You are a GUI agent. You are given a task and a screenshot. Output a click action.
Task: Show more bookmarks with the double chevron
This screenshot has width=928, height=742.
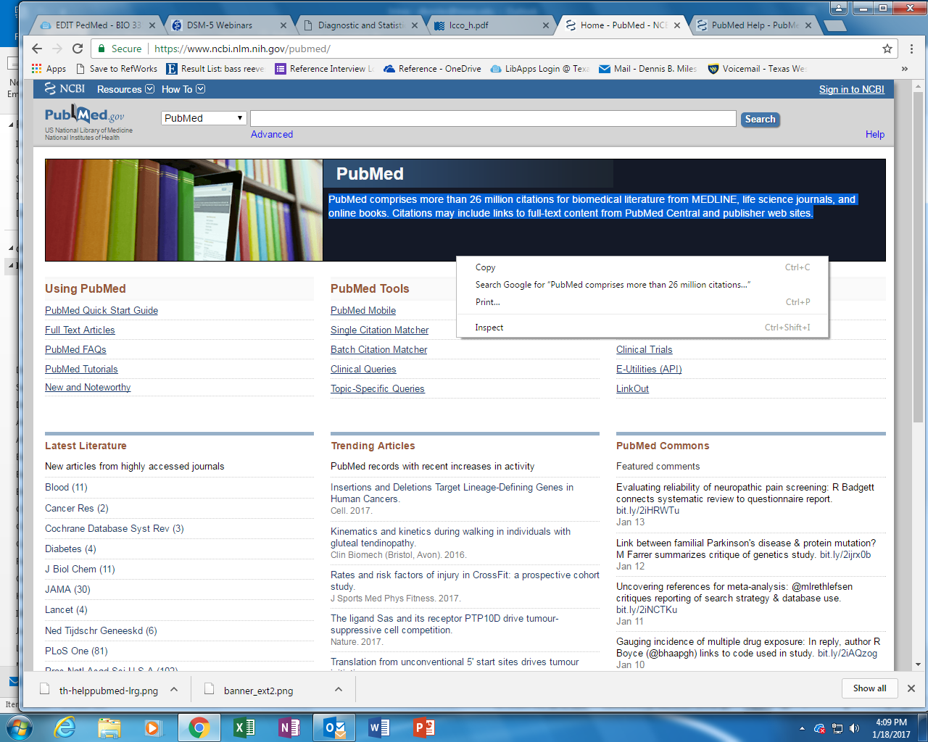[x=904, y=69]
